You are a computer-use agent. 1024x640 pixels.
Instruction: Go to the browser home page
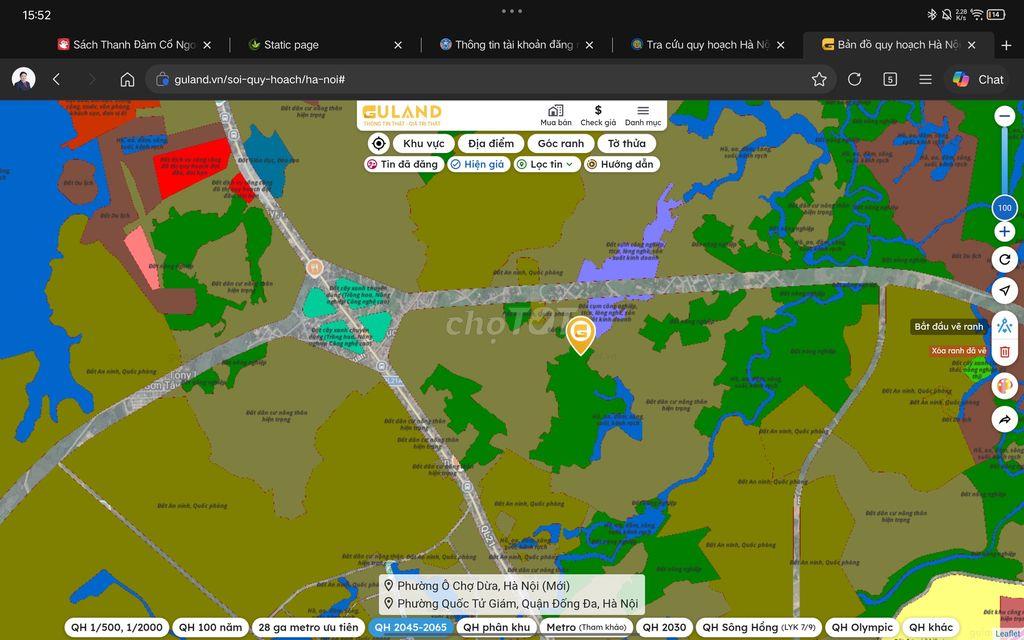click(127, 80)
